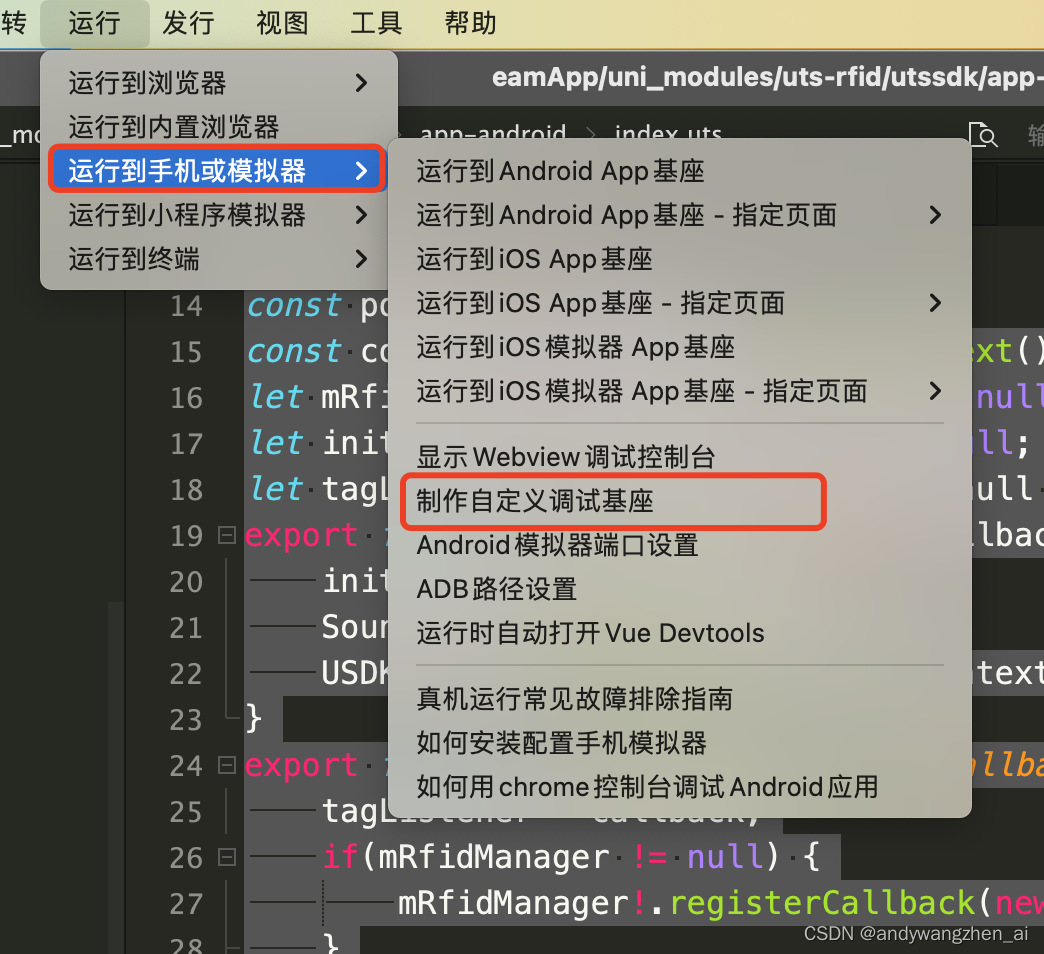Open the 运行 menu in menu bar
The height and width of the screenshot is (954, 1044).
(95, 23)
